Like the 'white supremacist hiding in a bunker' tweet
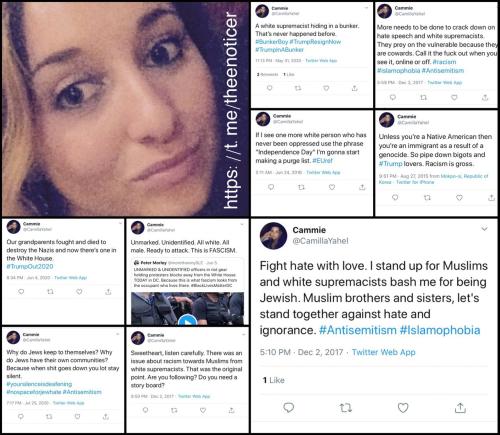 click(326, 88)
